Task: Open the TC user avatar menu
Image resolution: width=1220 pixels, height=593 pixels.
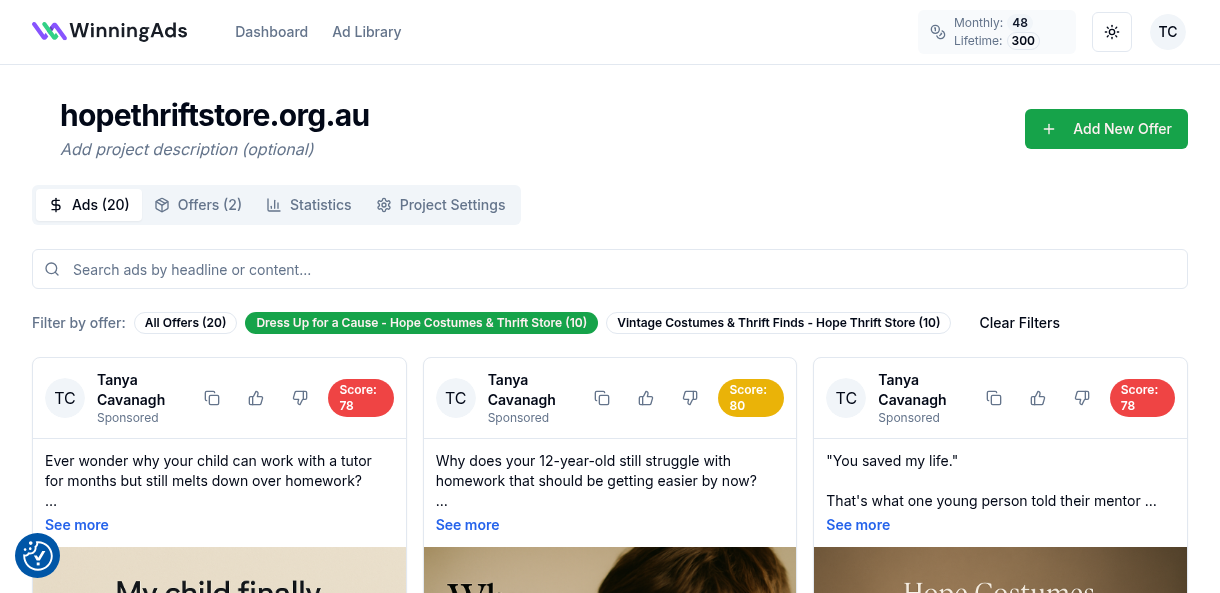Action: coord(1167,32)
